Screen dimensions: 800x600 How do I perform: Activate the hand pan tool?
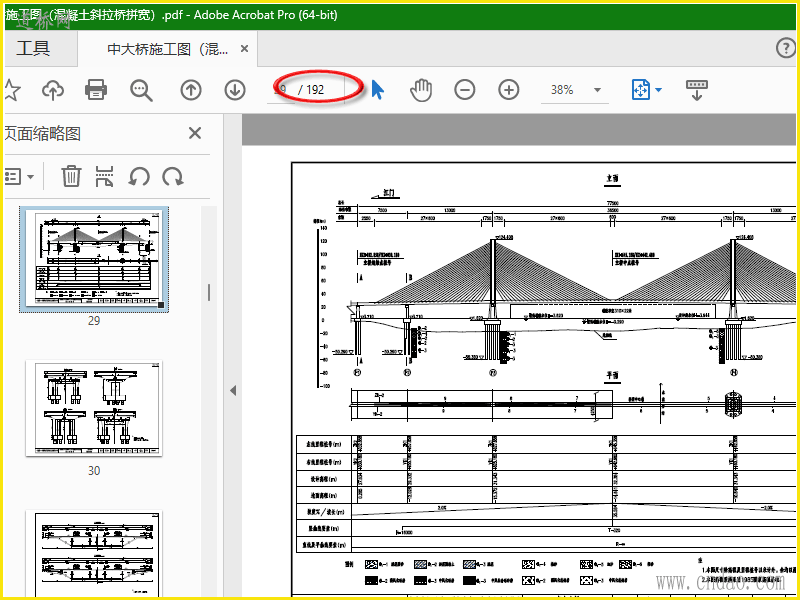[x=421, y=90]
